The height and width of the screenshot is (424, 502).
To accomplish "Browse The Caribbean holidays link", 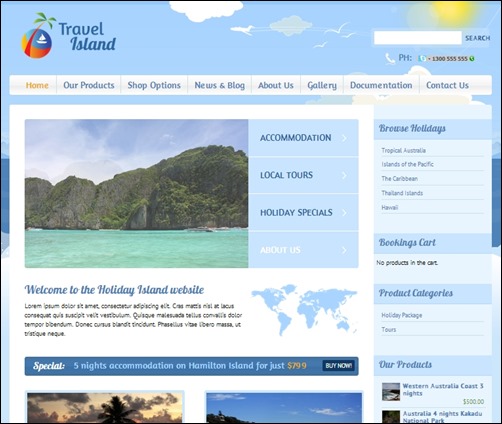I will coord(399,179).
